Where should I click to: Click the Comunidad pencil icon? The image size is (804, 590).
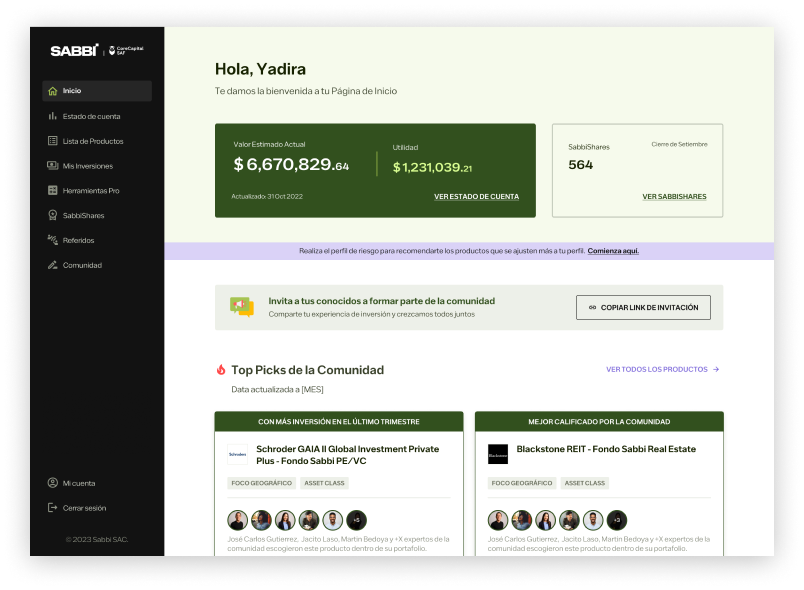coord(52,265)
